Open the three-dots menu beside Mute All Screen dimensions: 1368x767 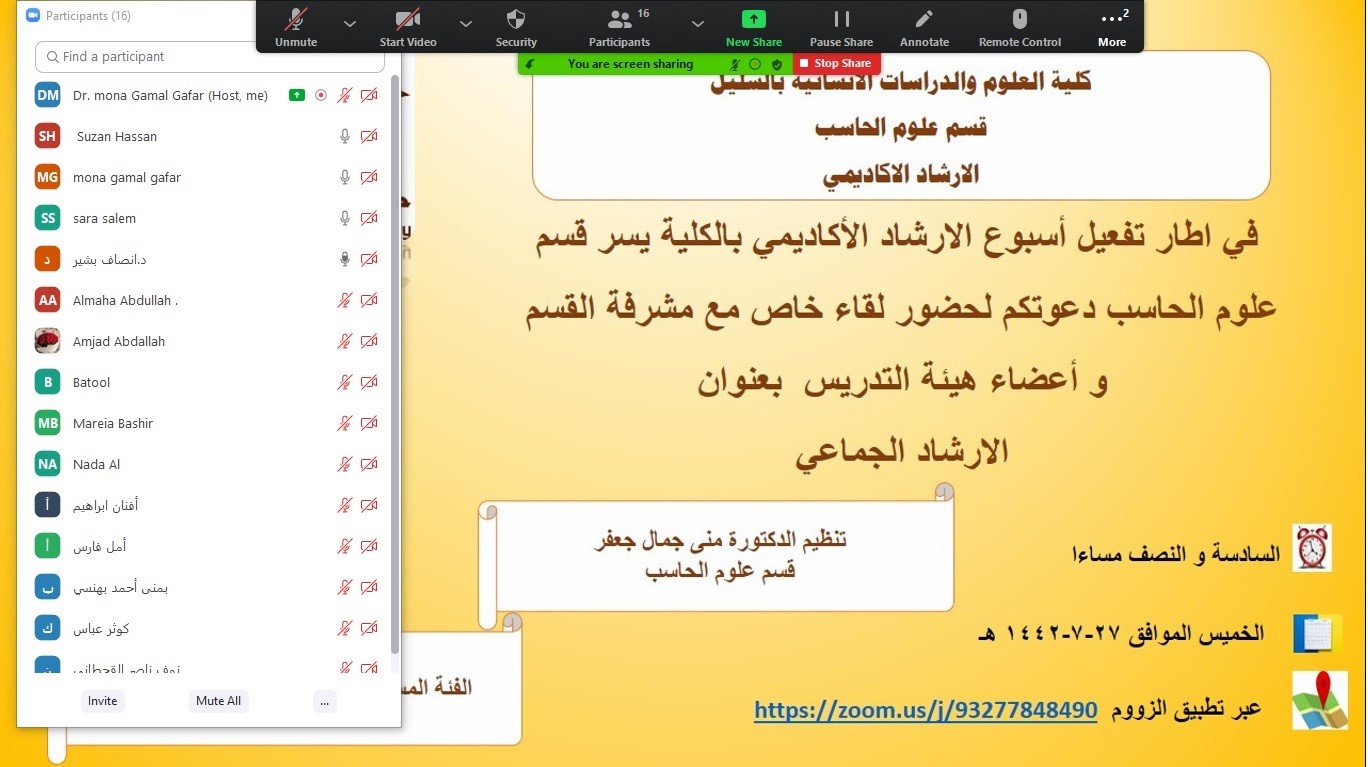[x=324, y=701]
